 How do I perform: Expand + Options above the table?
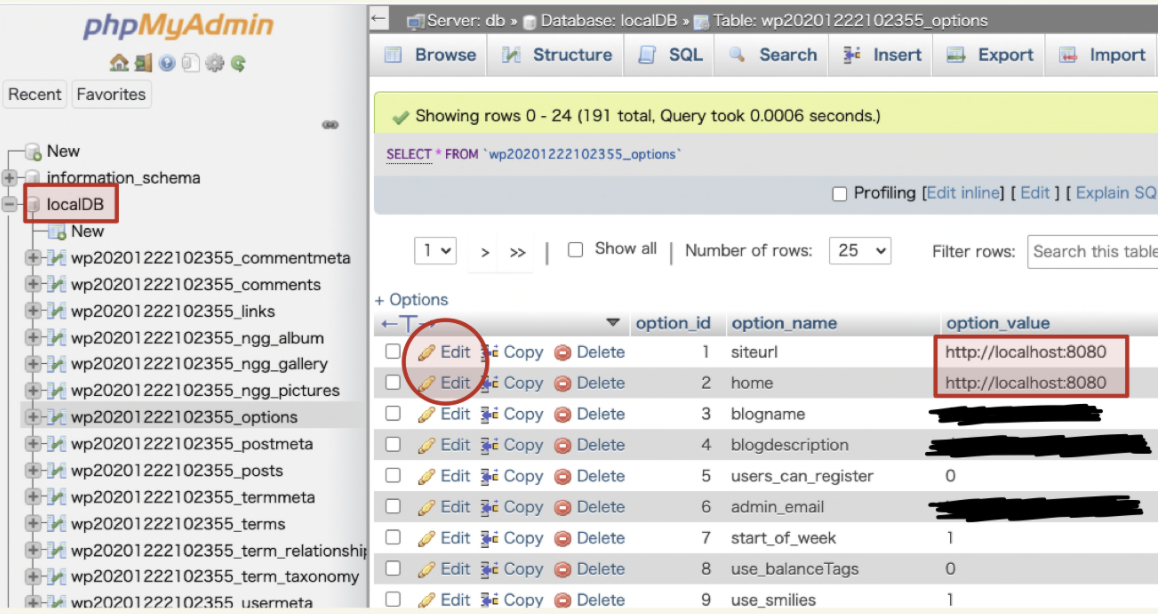point(411,300)
